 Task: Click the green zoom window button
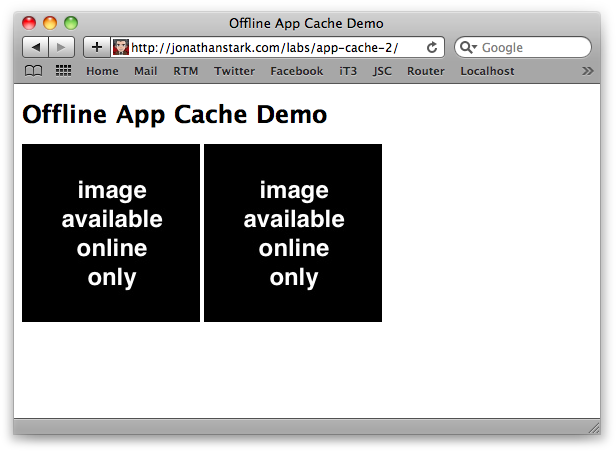pos(71,23)
